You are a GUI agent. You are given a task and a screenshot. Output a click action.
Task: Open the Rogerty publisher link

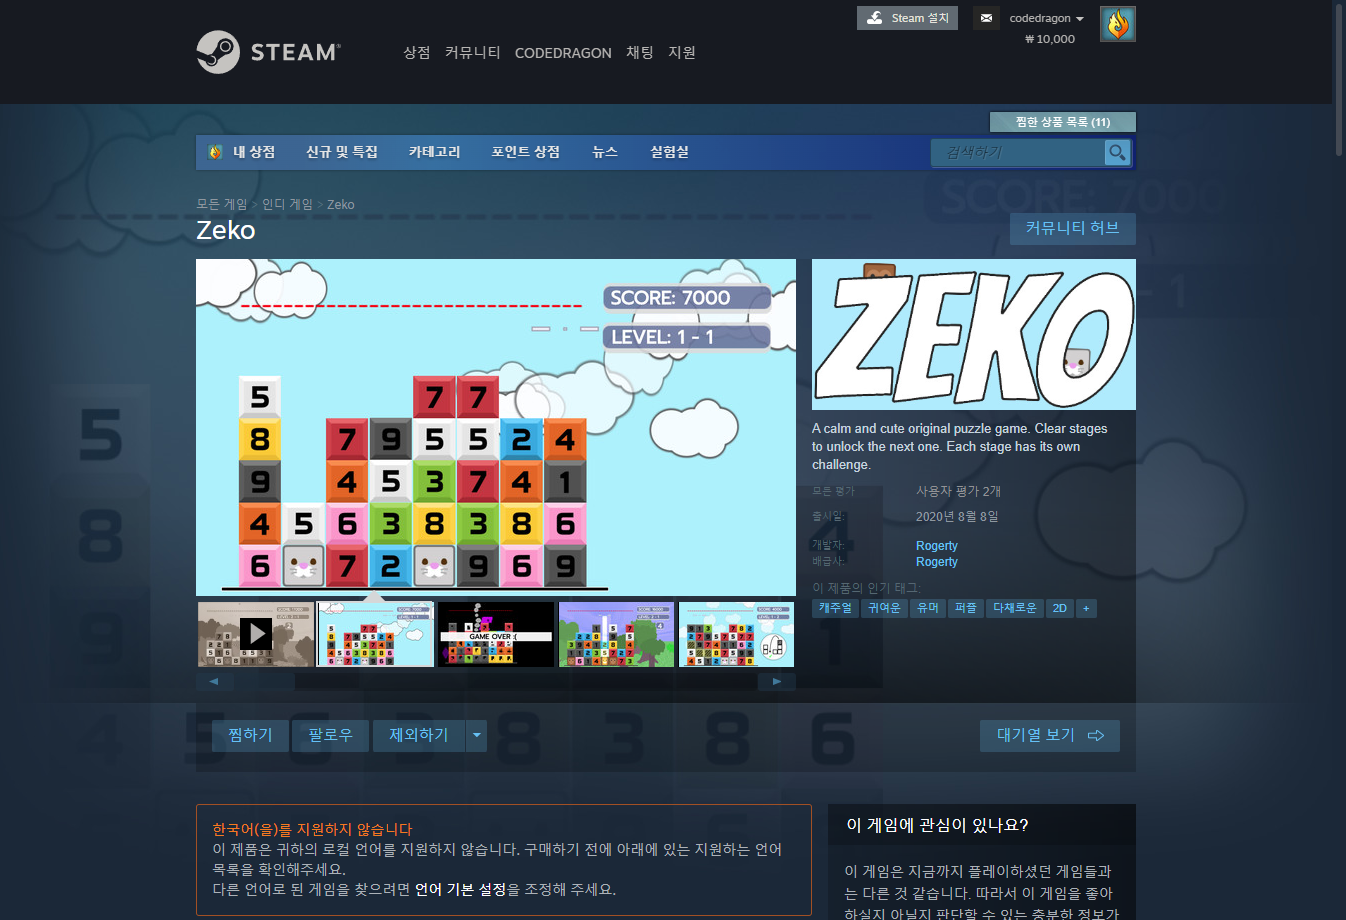pyautogui.click(x=937, y=562)
